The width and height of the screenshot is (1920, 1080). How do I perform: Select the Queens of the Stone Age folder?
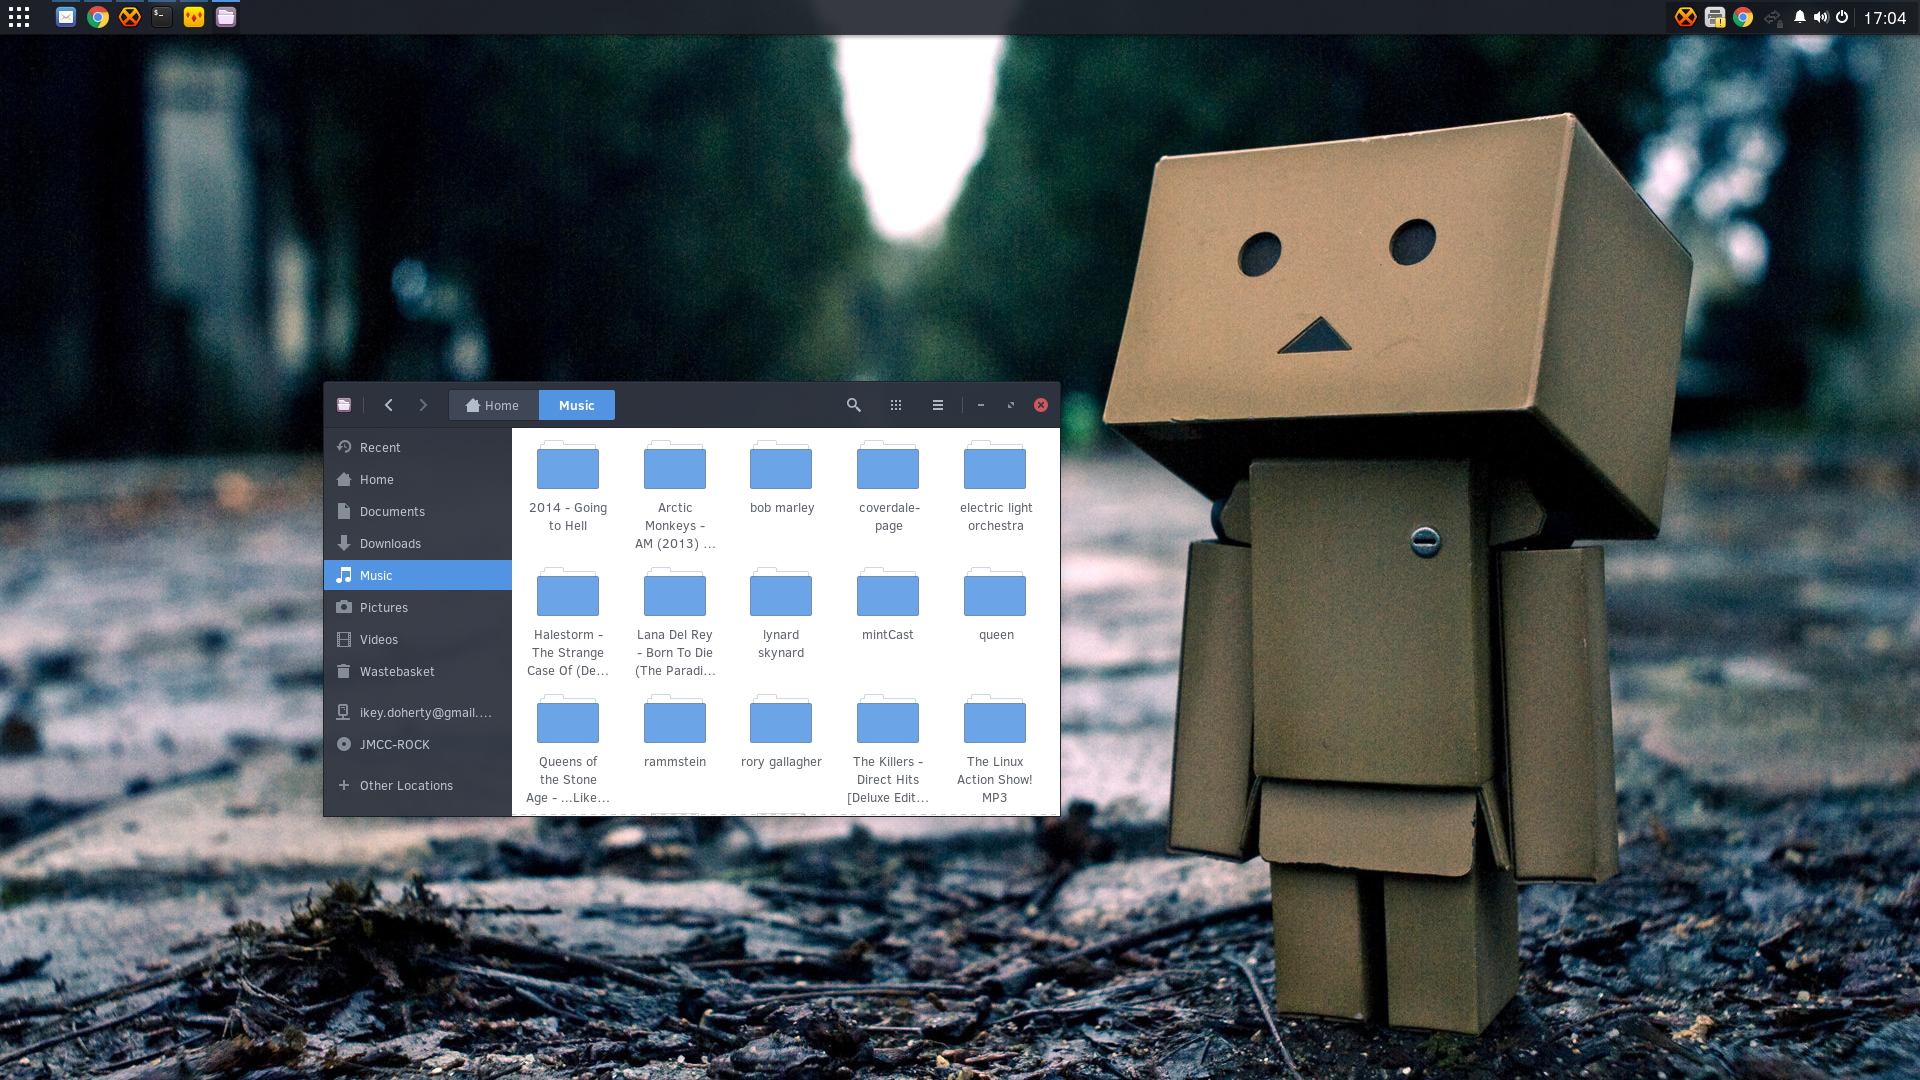pyautogui.click(x=568, y=750)
